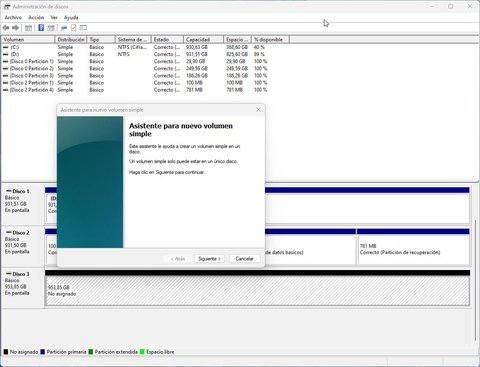Open the Archivo menu
Viewport: 480px width, 367px height.
point(13,17)
